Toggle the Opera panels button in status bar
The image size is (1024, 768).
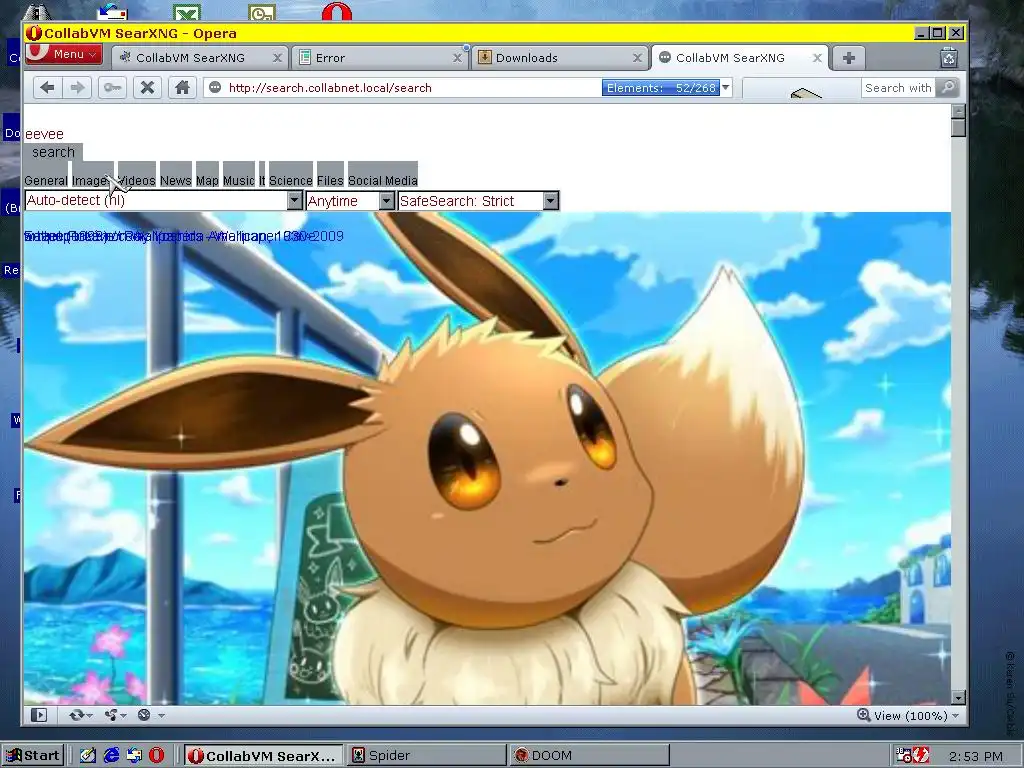39,715
